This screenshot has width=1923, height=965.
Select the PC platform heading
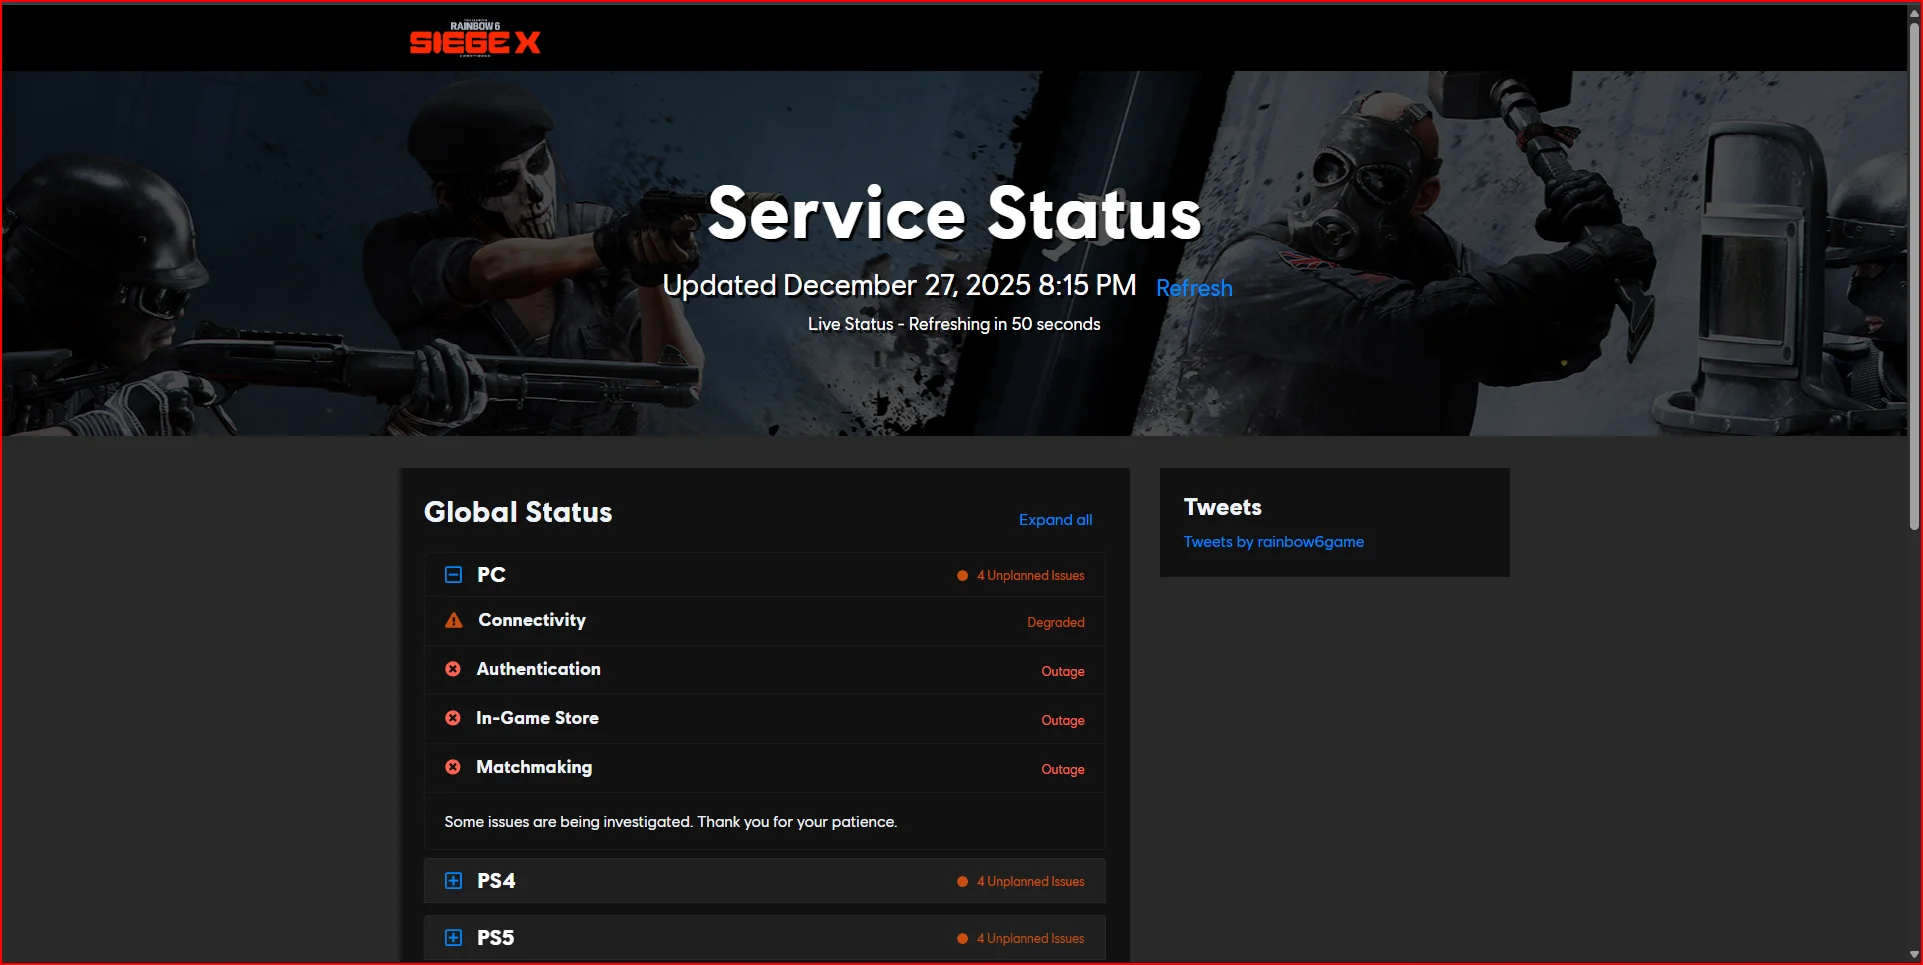click(x=491, y=574)
